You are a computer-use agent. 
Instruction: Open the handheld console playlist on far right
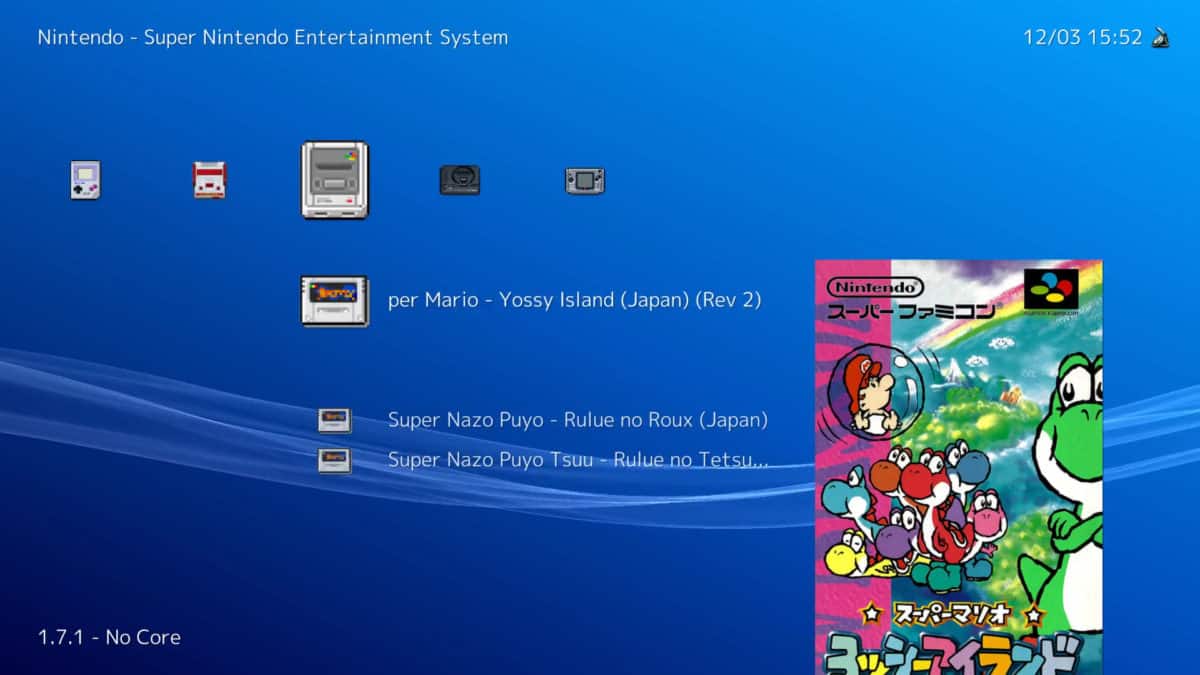tap(584, 181)
